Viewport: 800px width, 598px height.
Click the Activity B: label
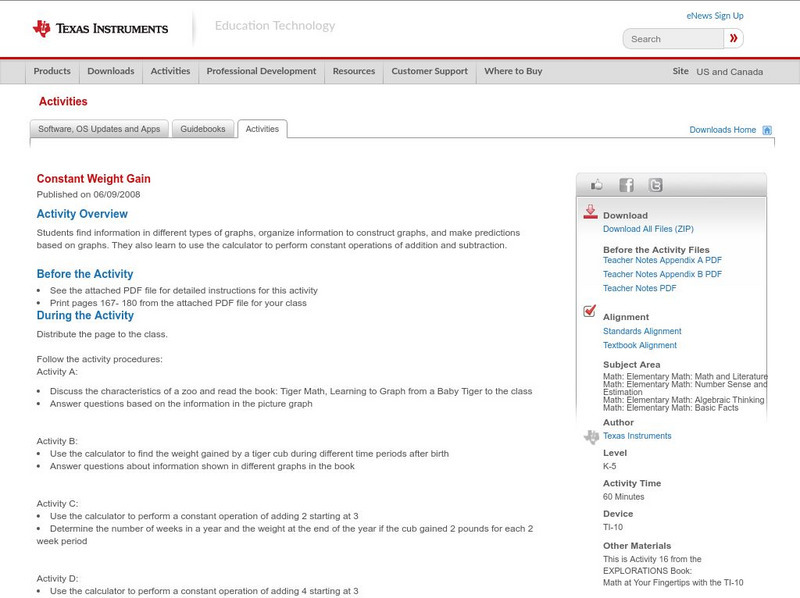point(57,441)
